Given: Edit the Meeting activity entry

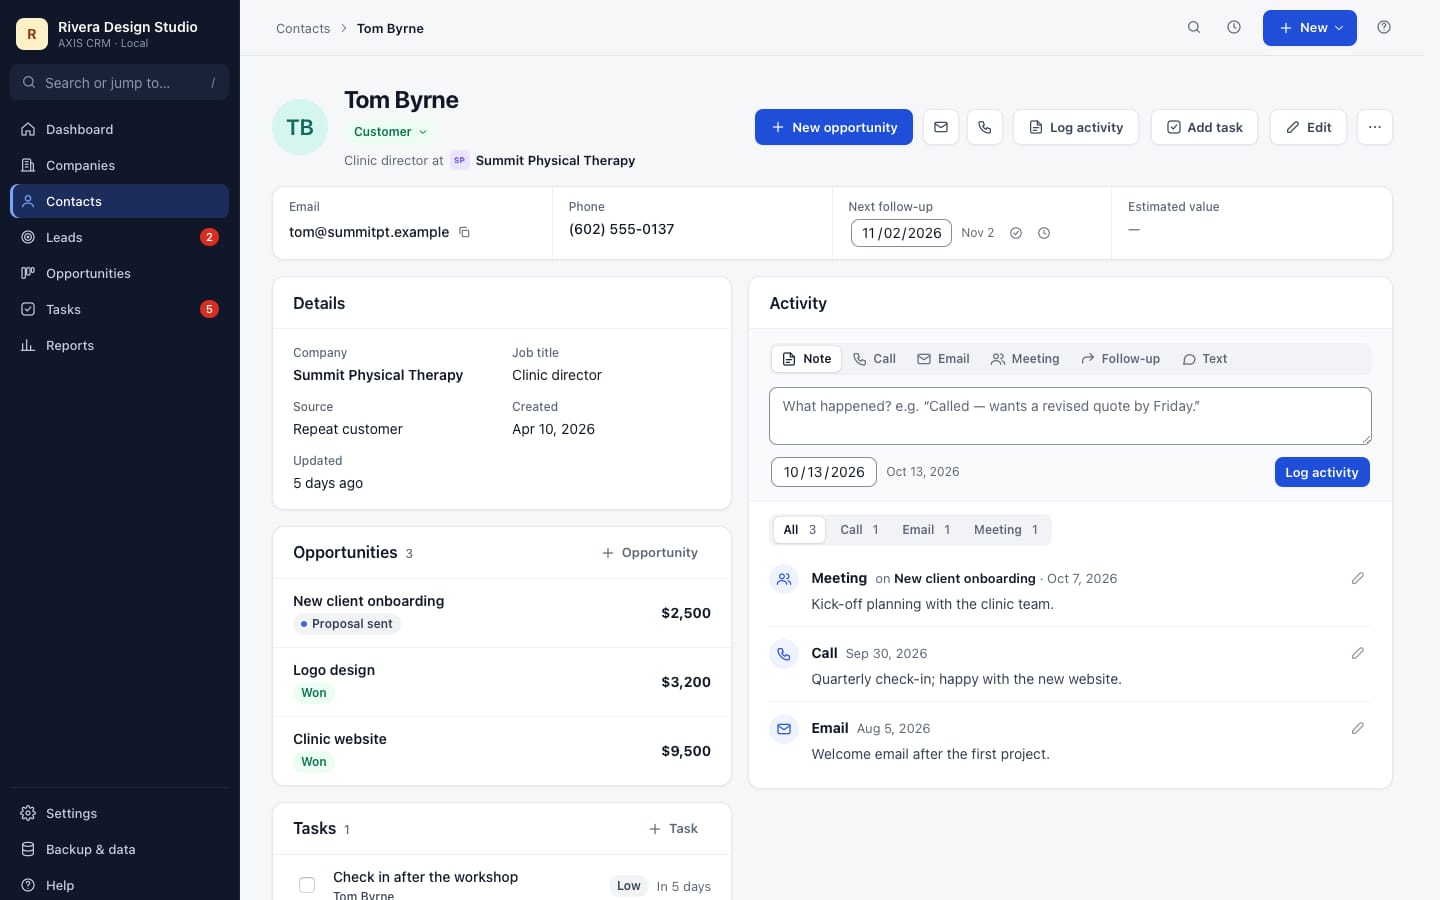Looking at the screenshot, I should [x=1358, y=578].
